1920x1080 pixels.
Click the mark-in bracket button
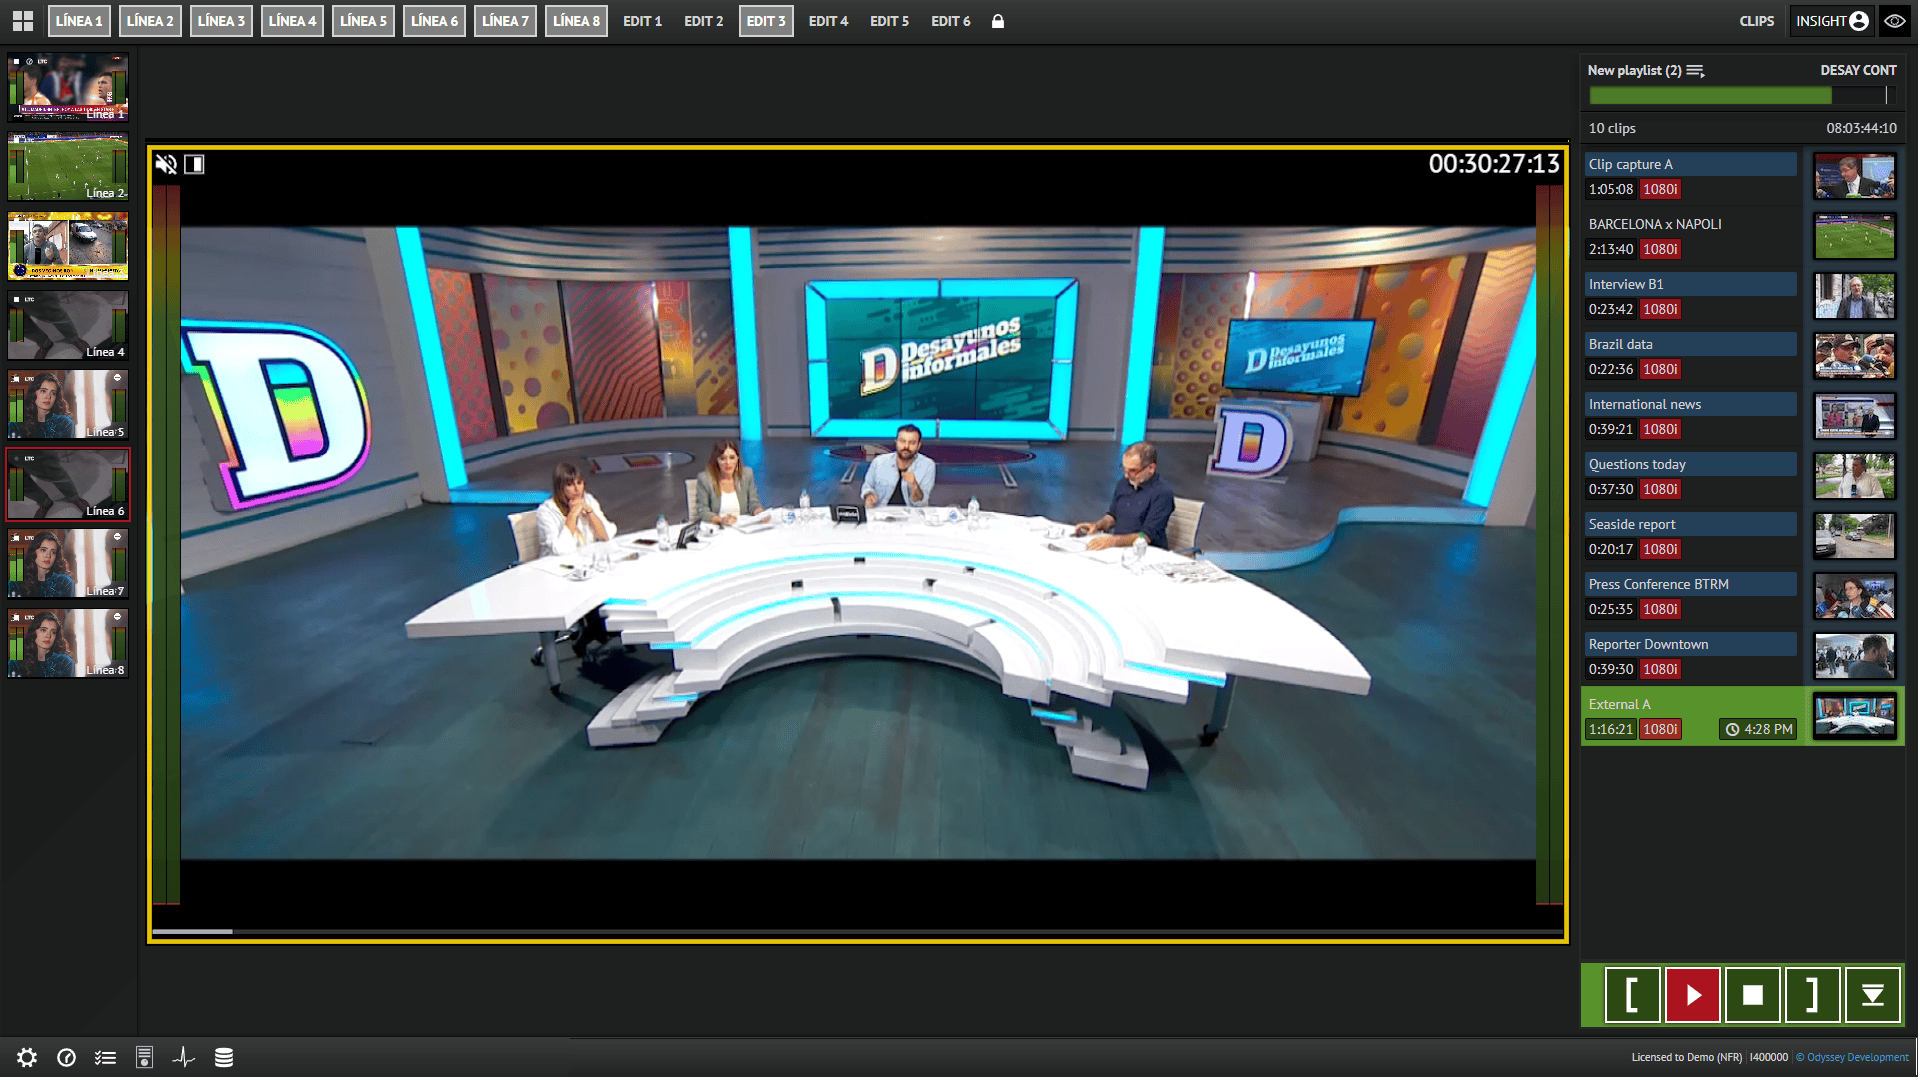tap(1632, 994)
